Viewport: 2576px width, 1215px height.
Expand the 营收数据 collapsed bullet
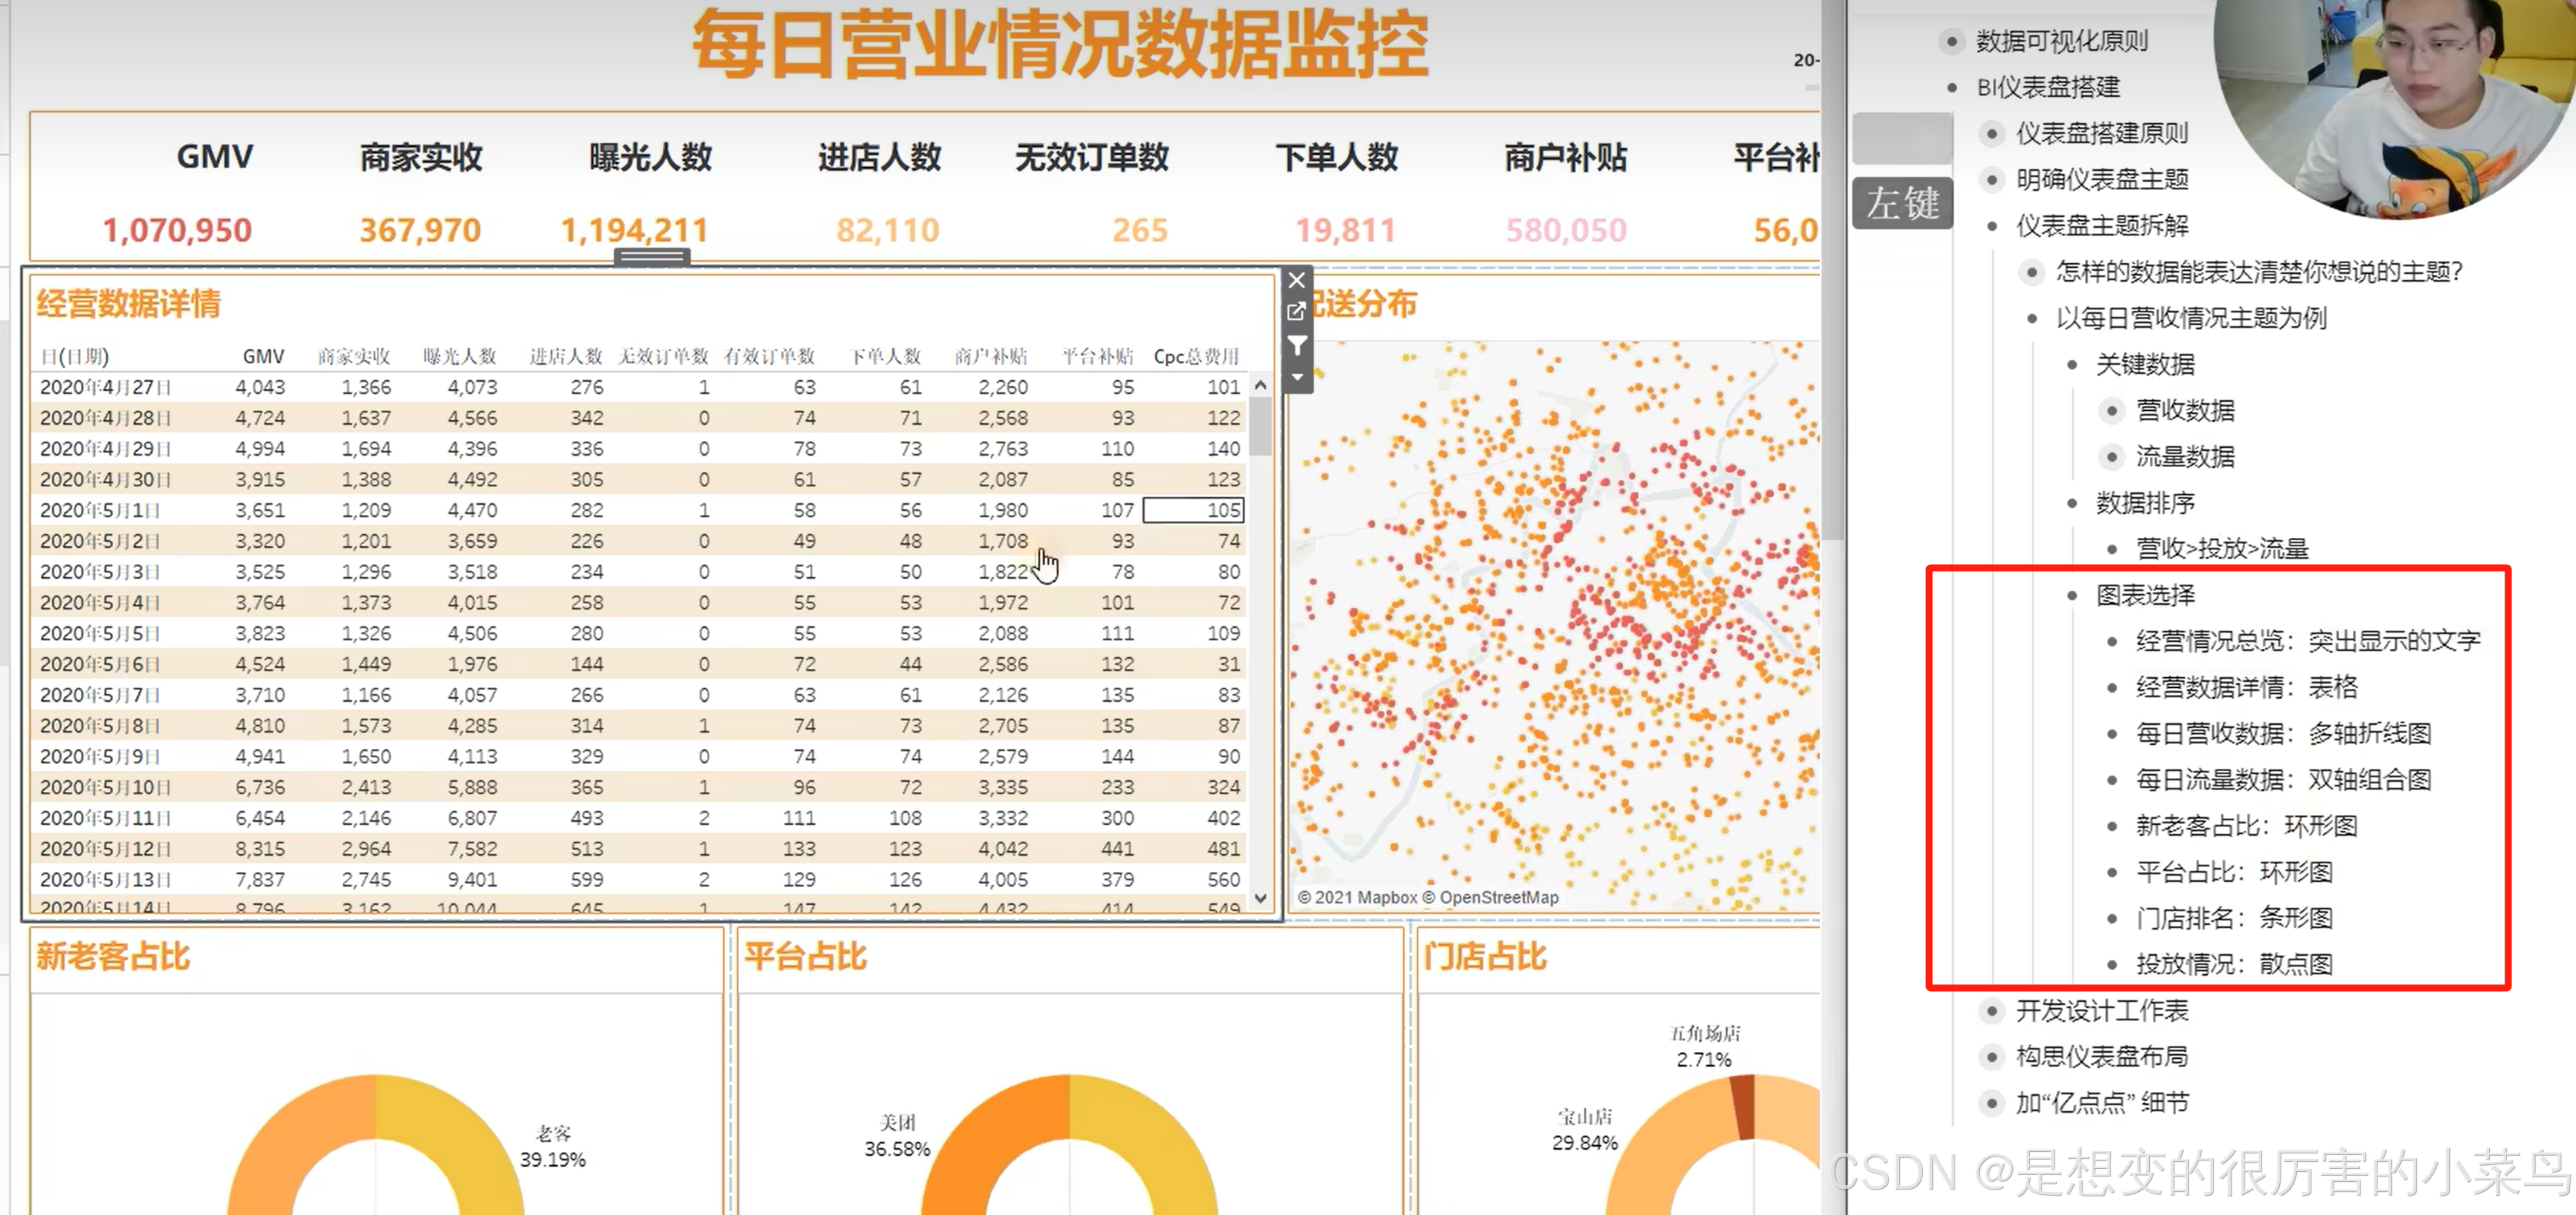point(2111,411)
